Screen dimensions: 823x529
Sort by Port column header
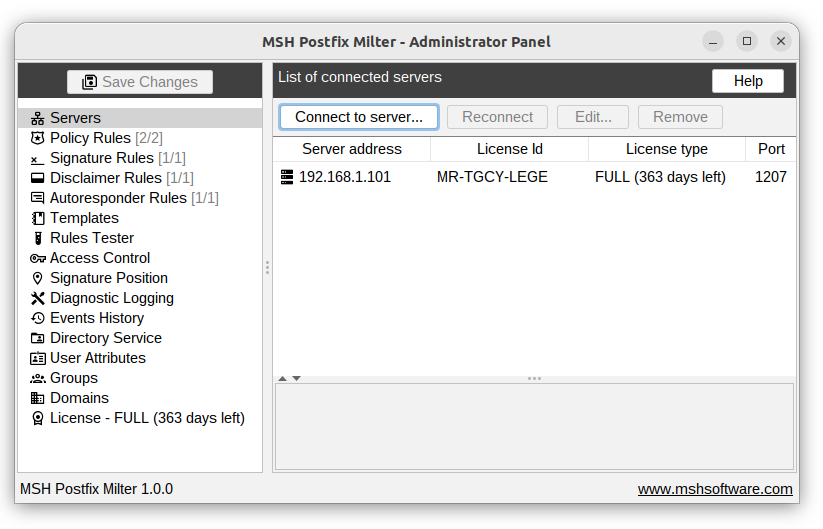[x=771, y=149]
